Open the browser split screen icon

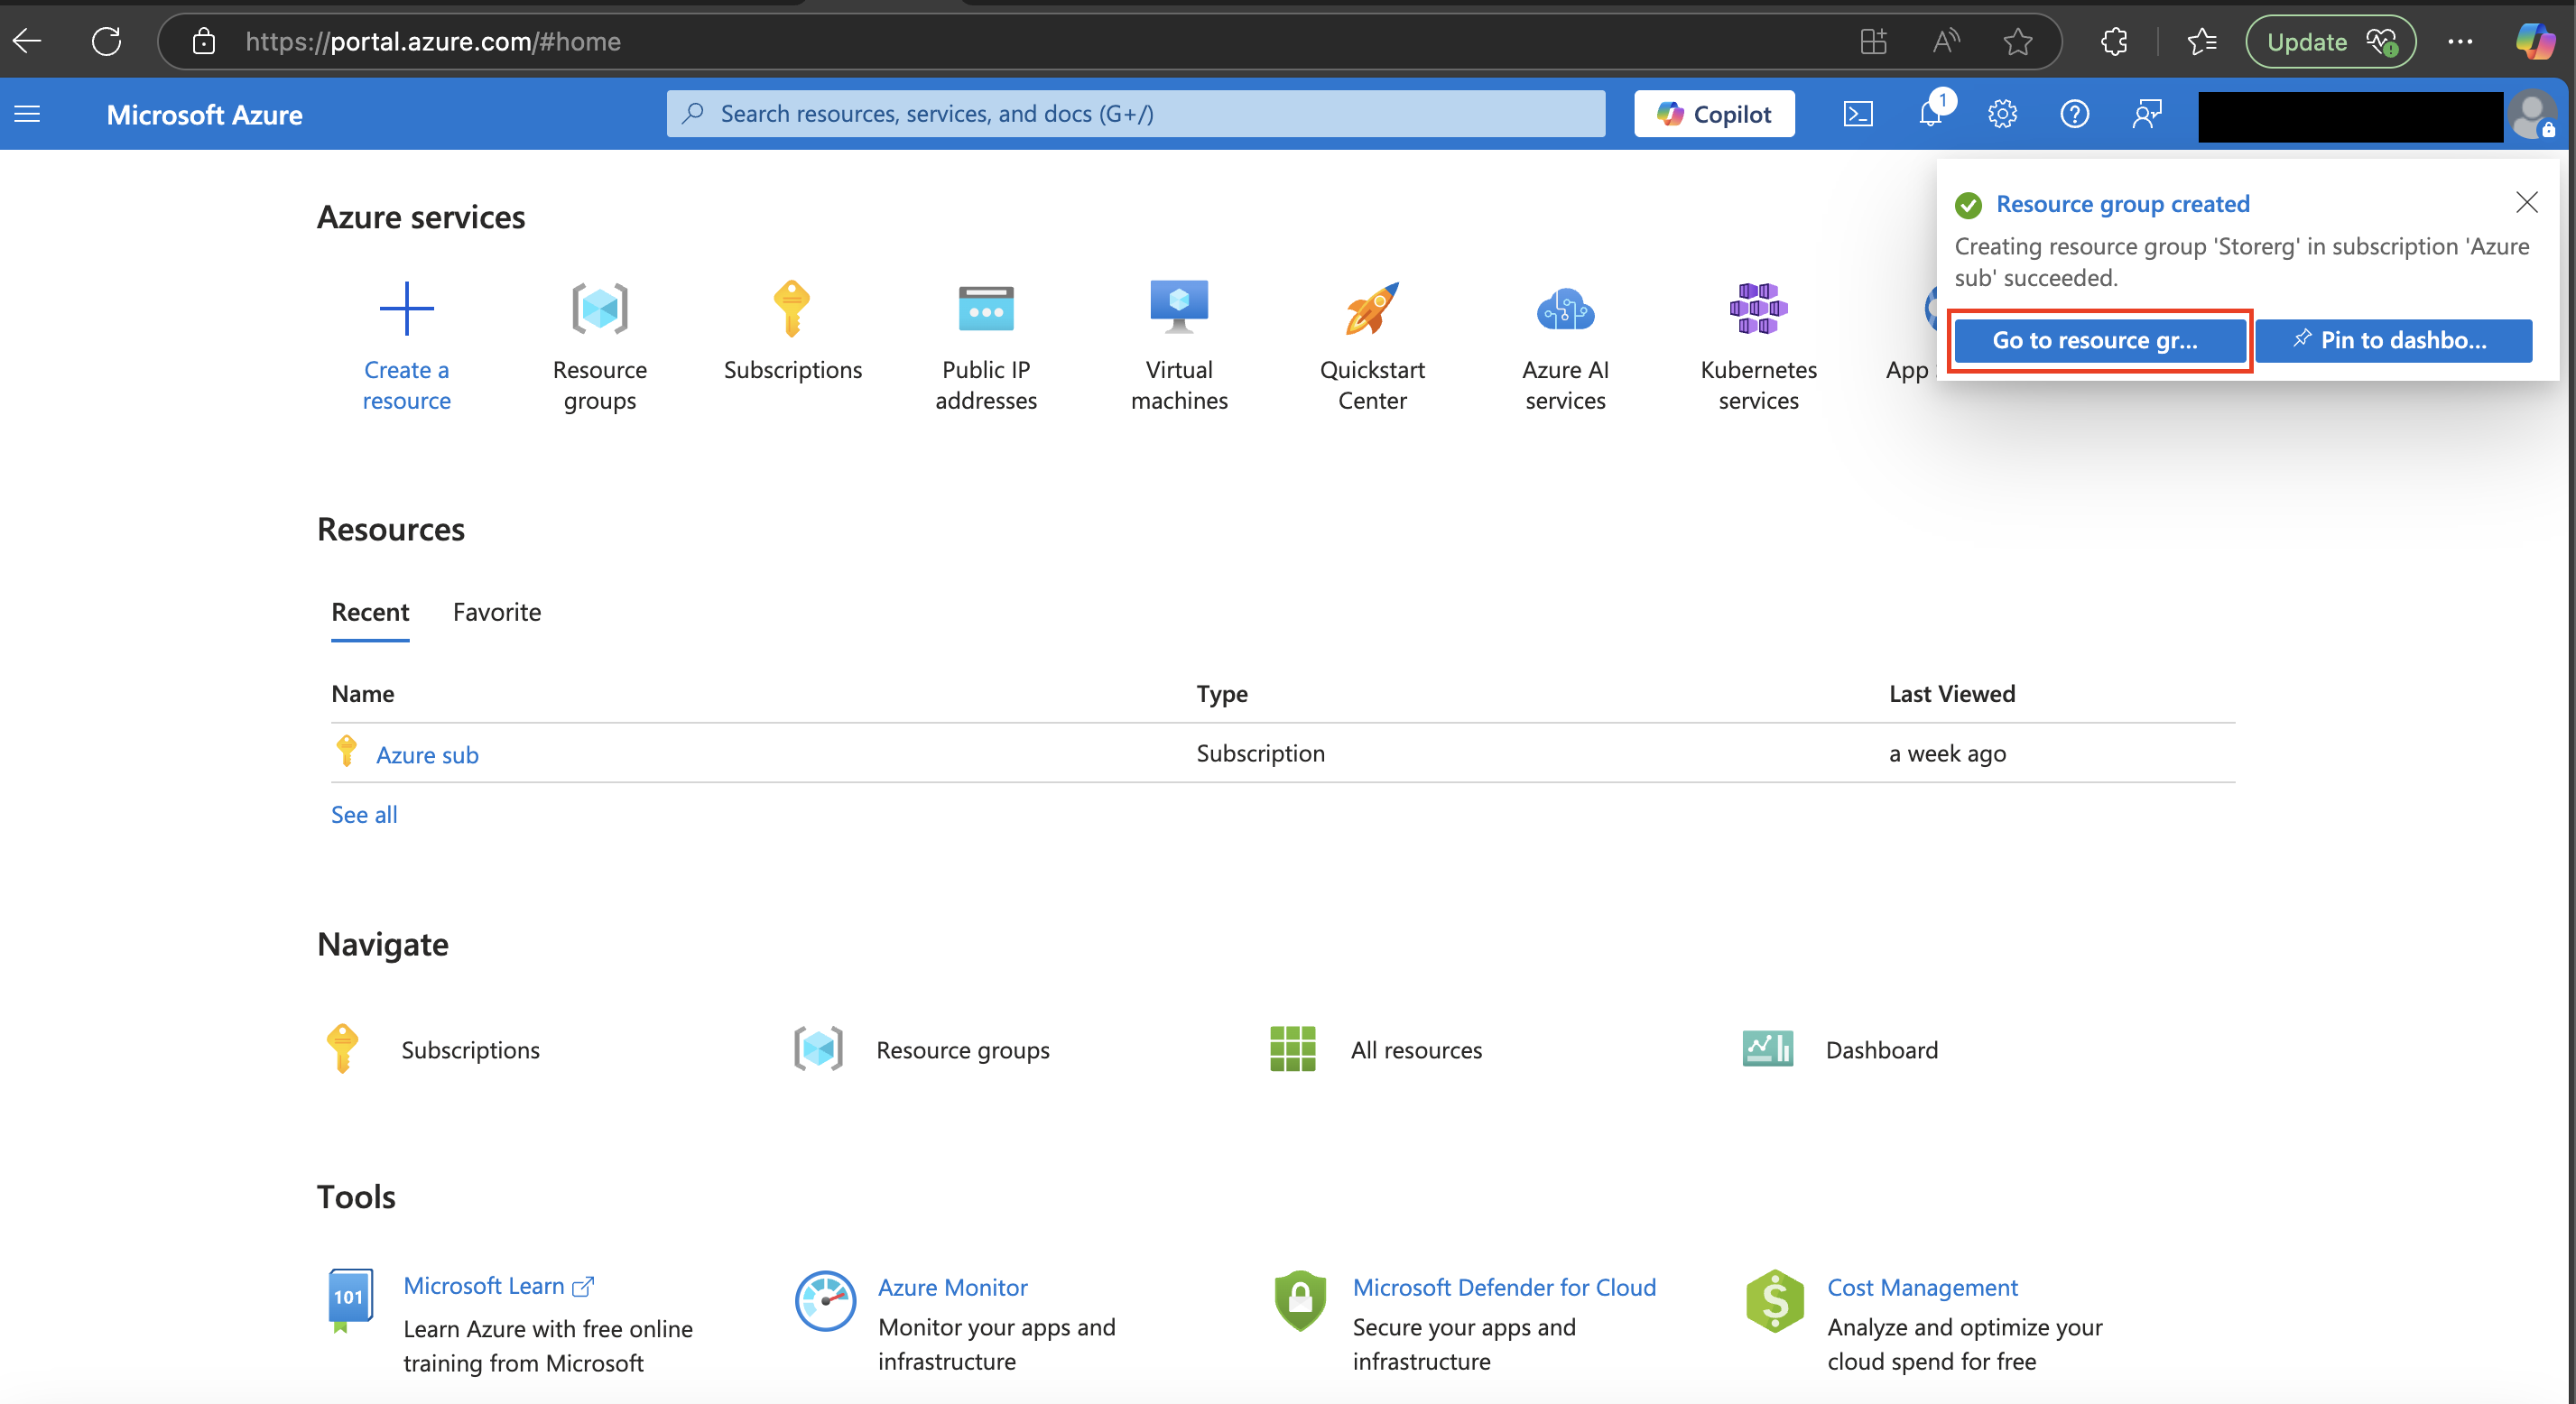click(x=1873, y=41)
